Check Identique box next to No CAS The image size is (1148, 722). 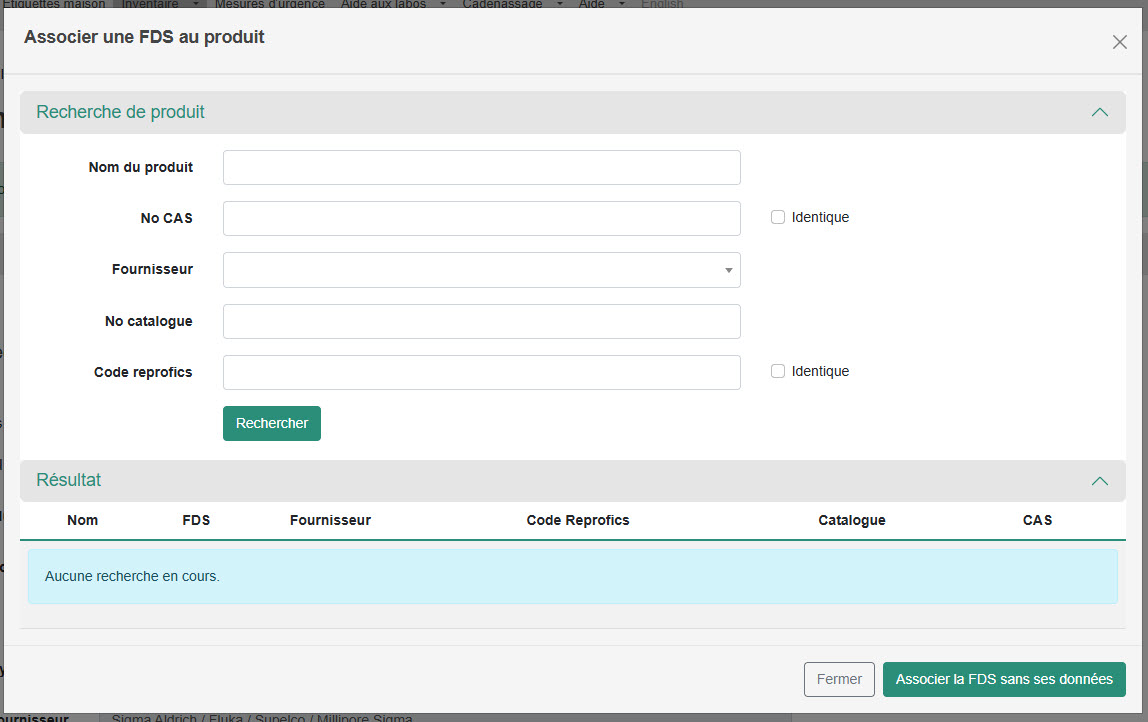point(778,217)
